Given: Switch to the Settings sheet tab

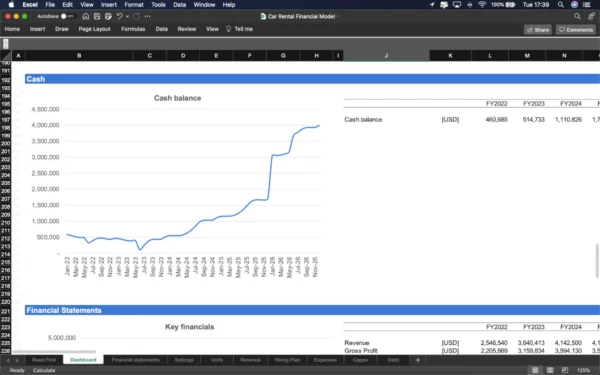Looking at the screenshot, I should click(184, 360).
